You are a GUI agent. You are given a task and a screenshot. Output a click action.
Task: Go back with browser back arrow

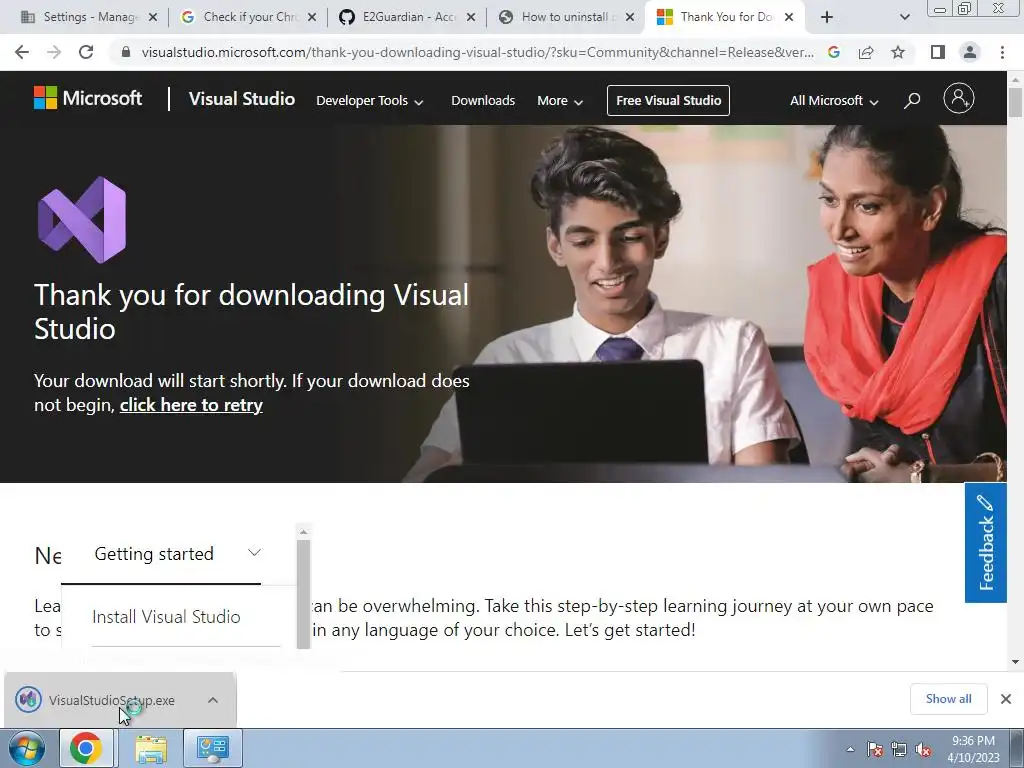22,52
